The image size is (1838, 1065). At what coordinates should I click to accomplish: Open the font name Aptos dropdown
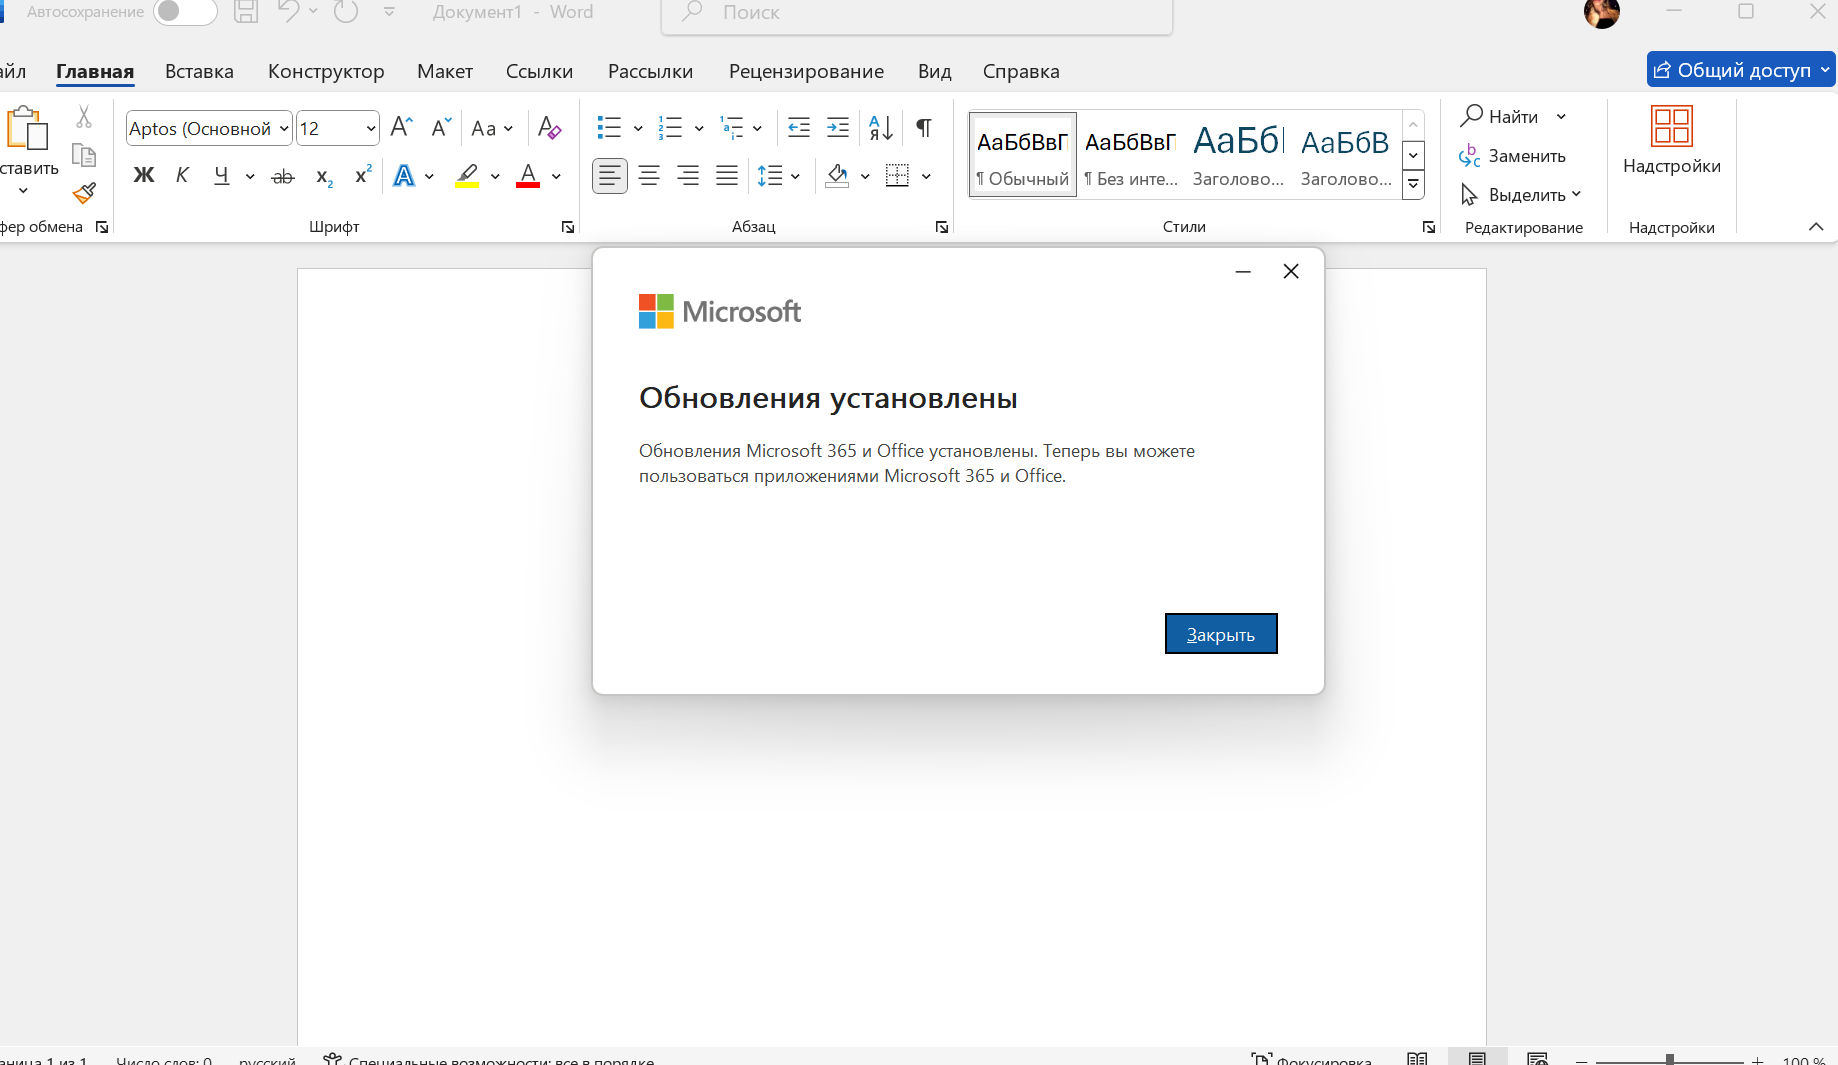point(285,128)
